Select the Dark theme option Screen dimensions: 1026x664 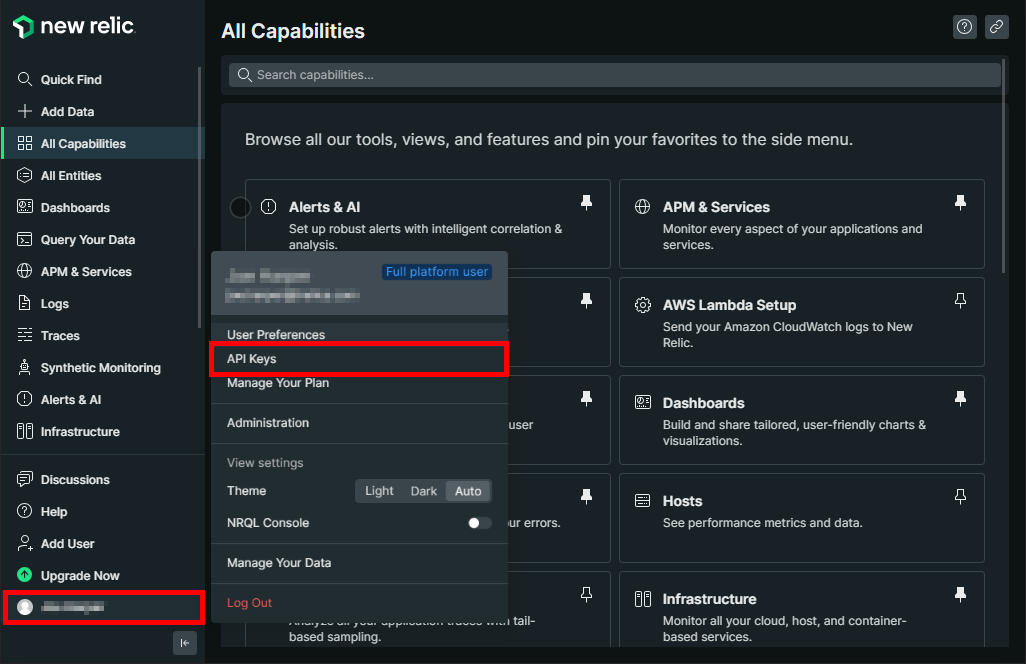(423, 491)
